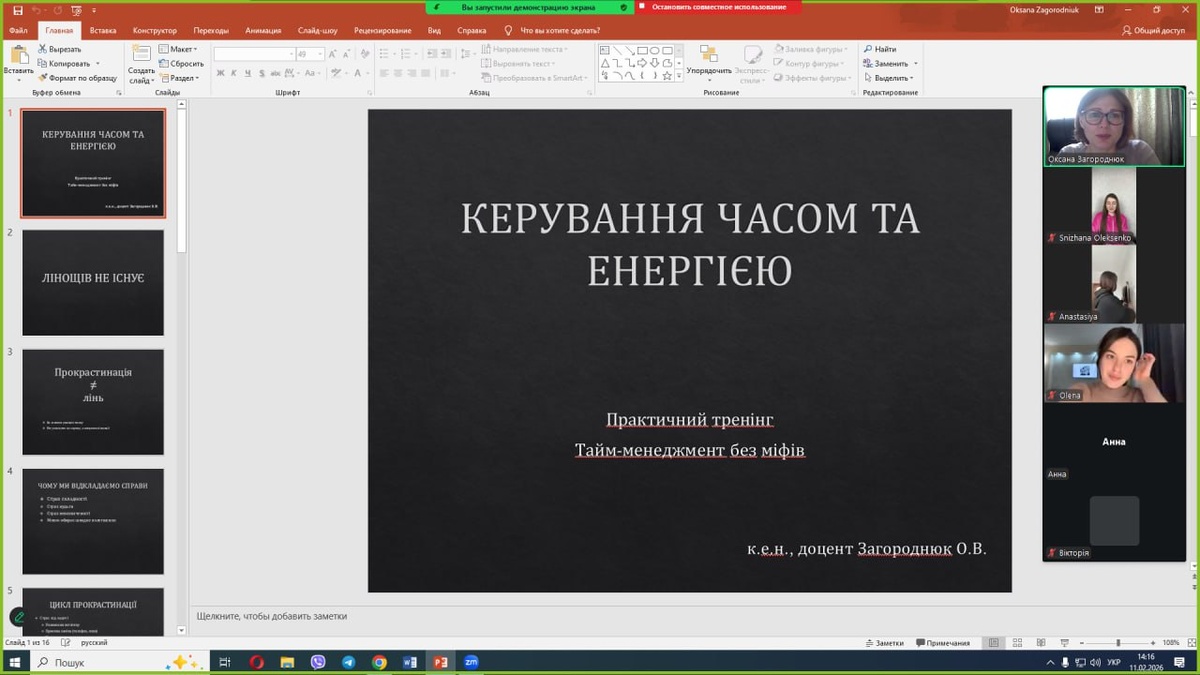Click the Find (Найти) magnifier icon
The image size is (1200, 675).
pos(867,49)
